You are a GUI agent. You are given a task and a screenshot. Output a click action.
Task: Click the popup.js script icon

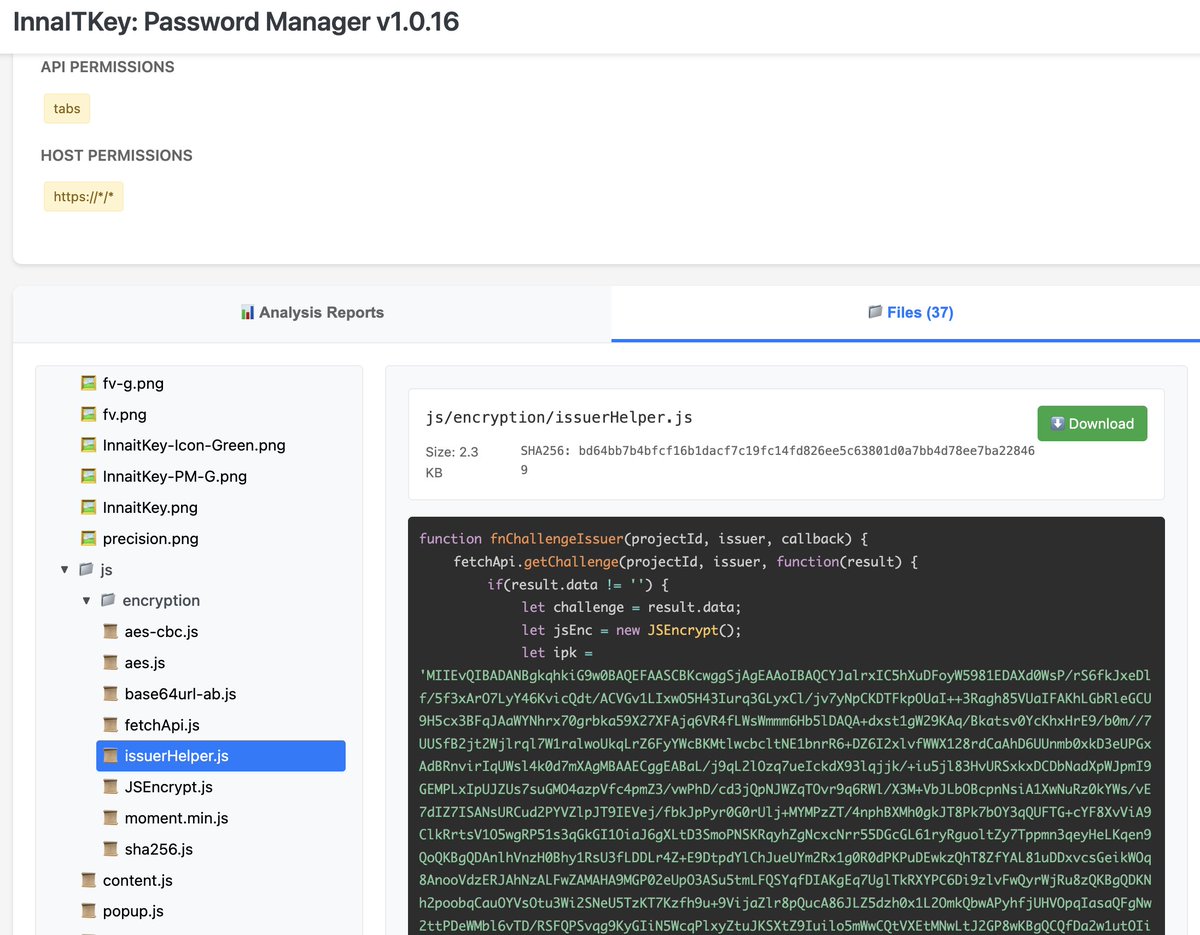pos(88,911)
